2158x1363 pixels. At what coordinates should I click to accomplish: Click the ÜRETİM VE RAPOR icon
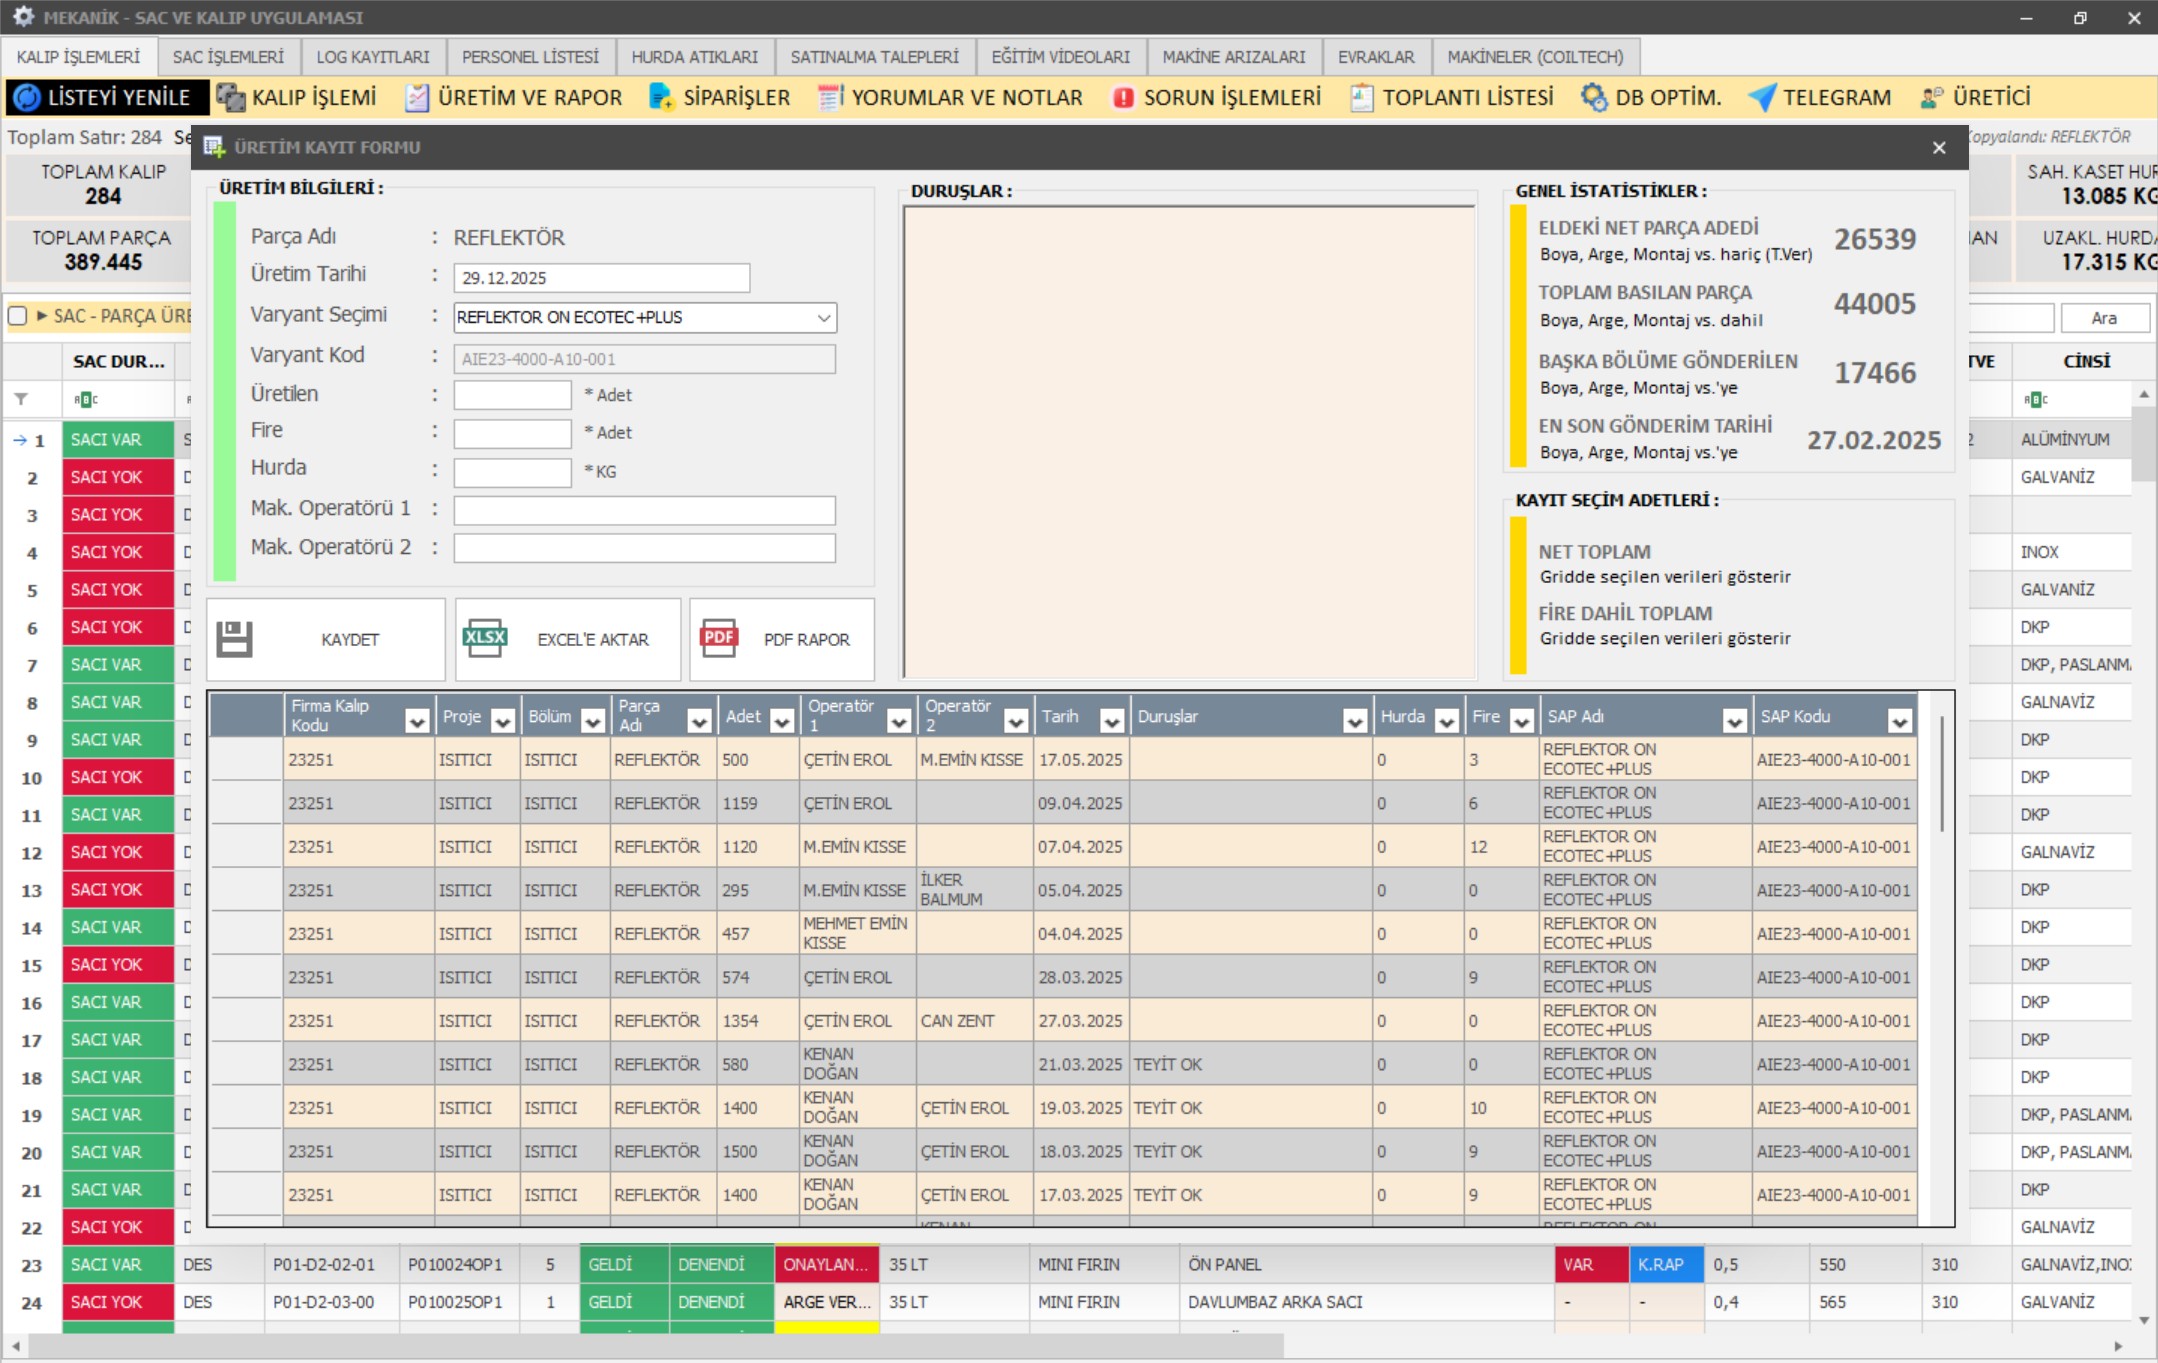[417, 97]
